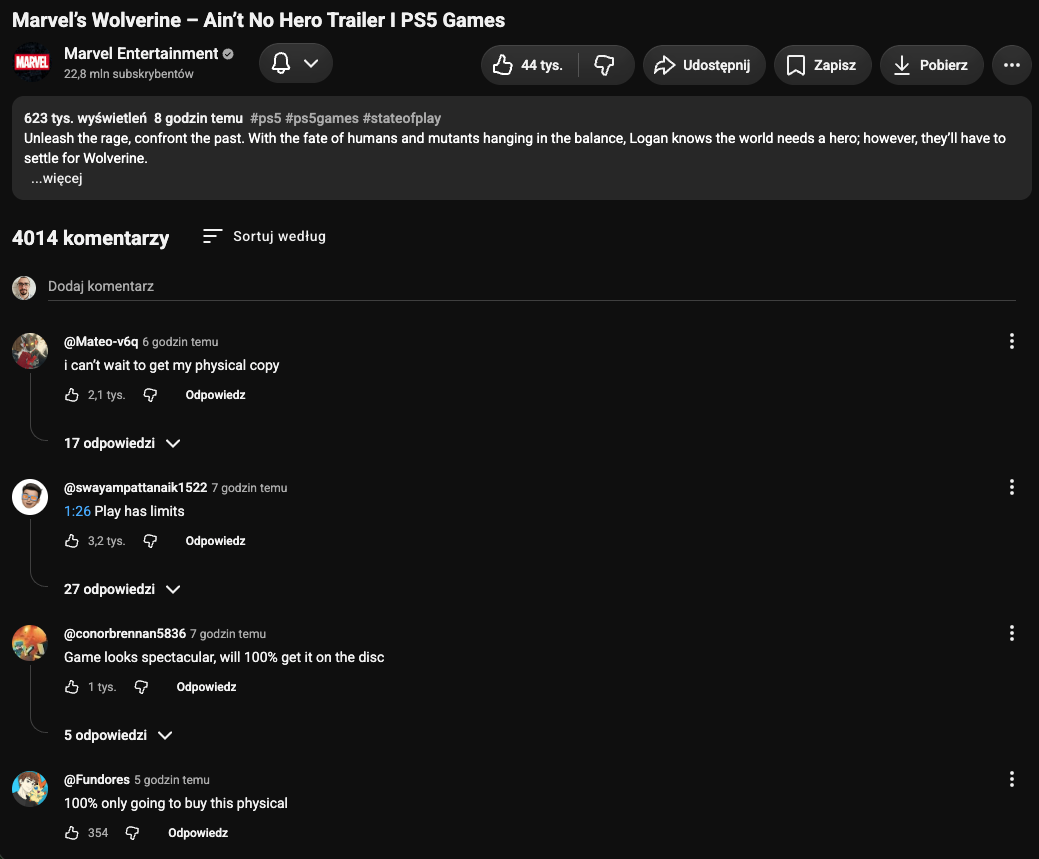This screenshot has width=1039, height=859.
Task: Reply to @conorbrennan5836's comment
Action: [x=206, y=687]
